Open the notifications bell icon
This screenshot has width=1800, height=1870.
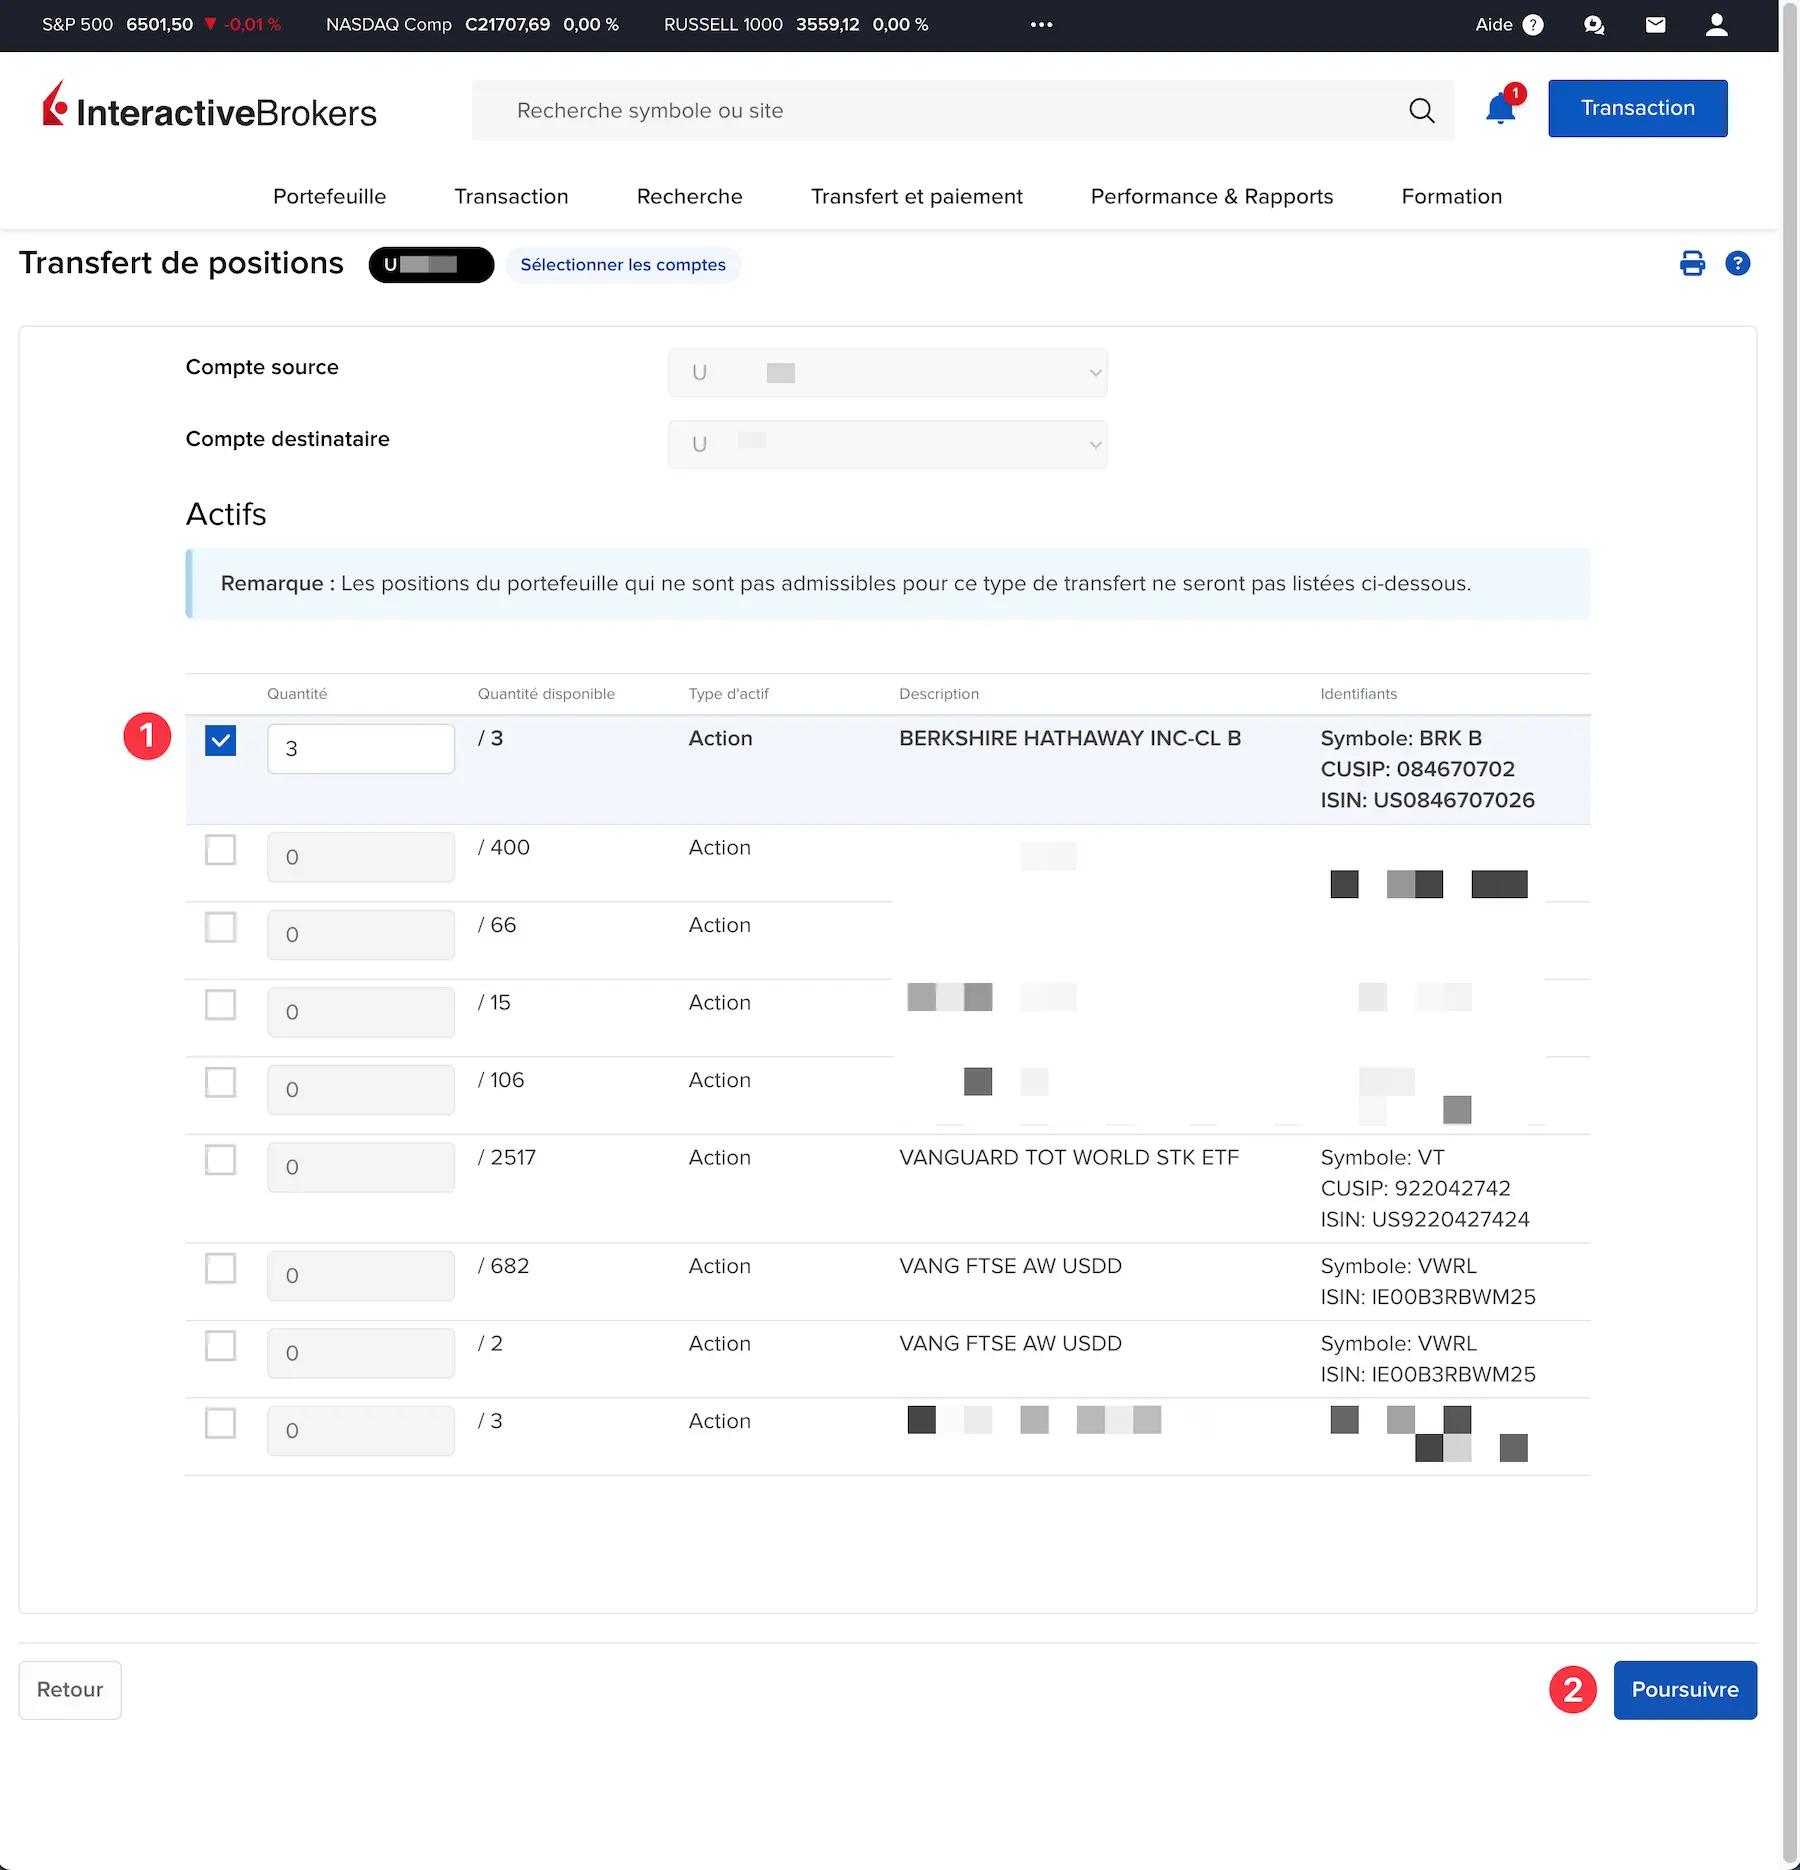(1500, 108)
